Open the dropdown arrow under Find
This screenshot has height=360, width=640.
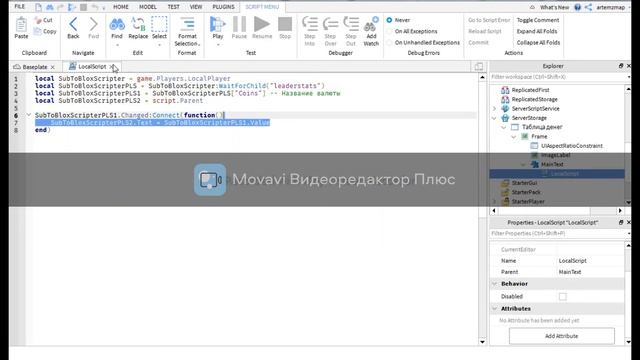(117, 44)
